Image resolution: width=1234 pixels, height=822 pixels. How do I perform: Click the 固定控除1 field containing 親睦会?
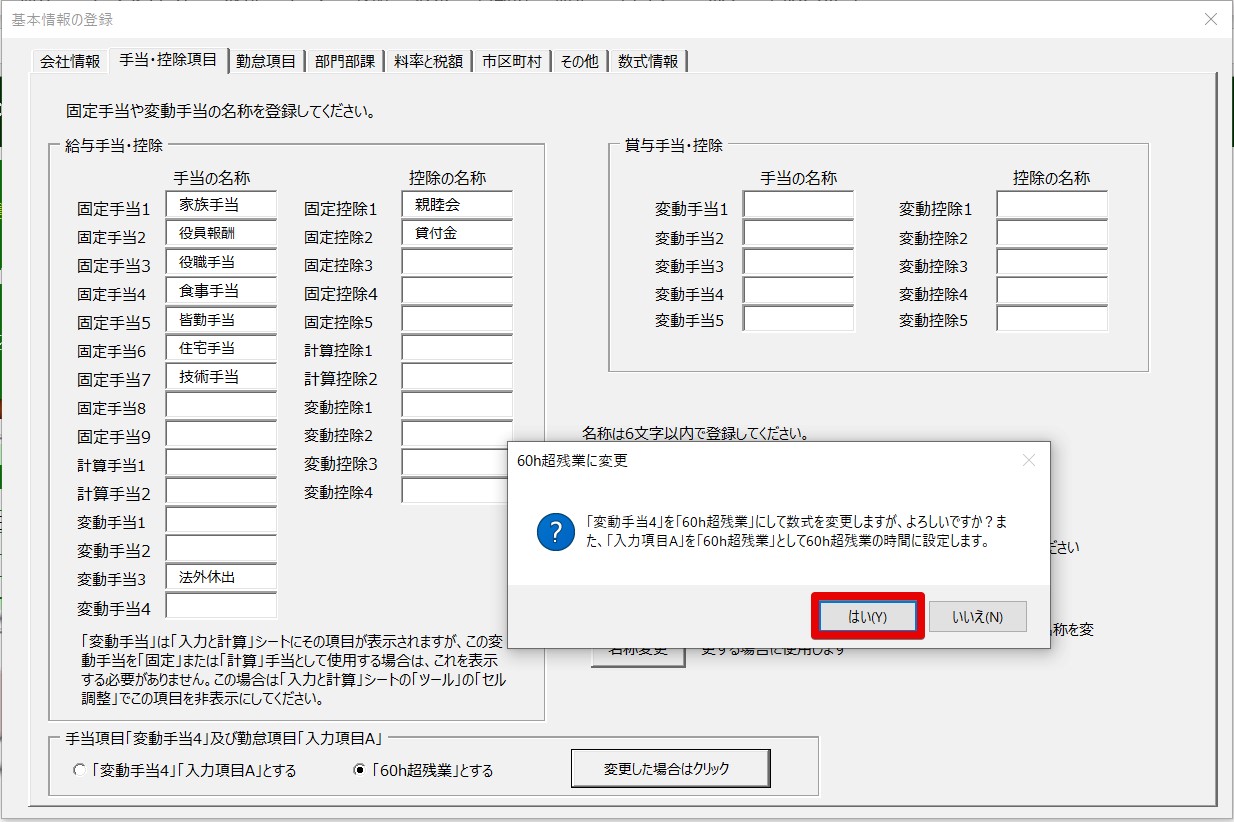point(457,205)
